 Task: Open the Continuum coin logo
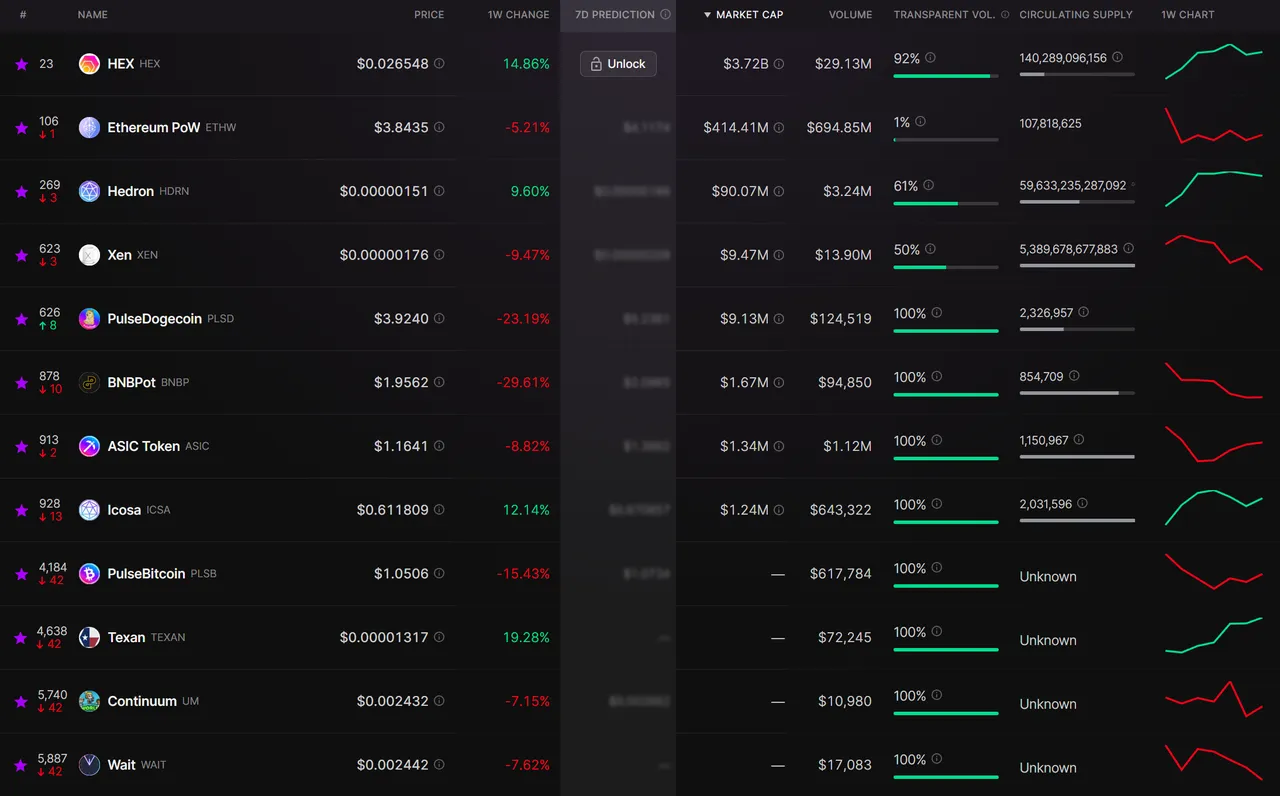click(x=89, y=701)
